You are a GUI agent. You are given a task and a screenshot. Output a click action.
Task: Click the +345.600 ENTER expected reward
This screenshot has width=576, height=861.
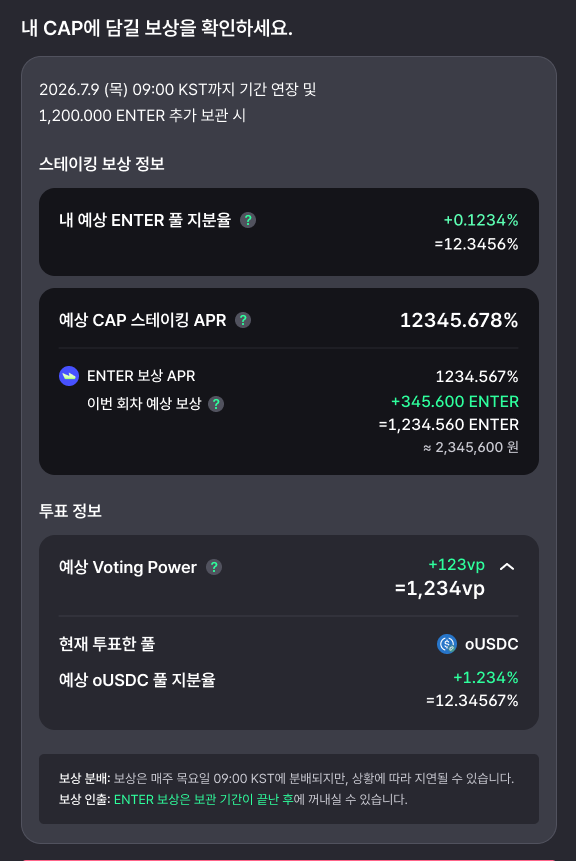455,401
